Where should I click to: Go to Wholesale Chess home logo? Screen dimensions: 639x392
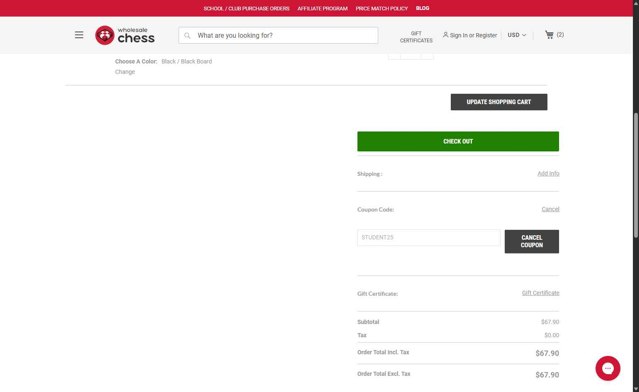[125, 35]
